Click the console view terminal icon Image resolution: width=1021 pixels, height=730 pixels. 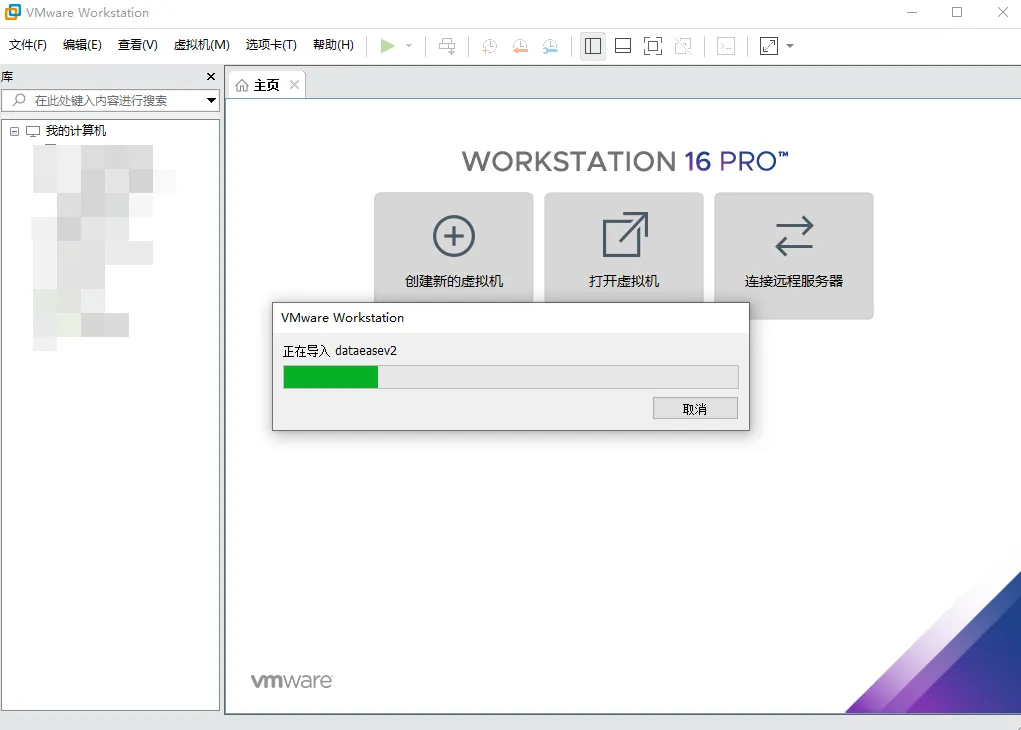727,46
